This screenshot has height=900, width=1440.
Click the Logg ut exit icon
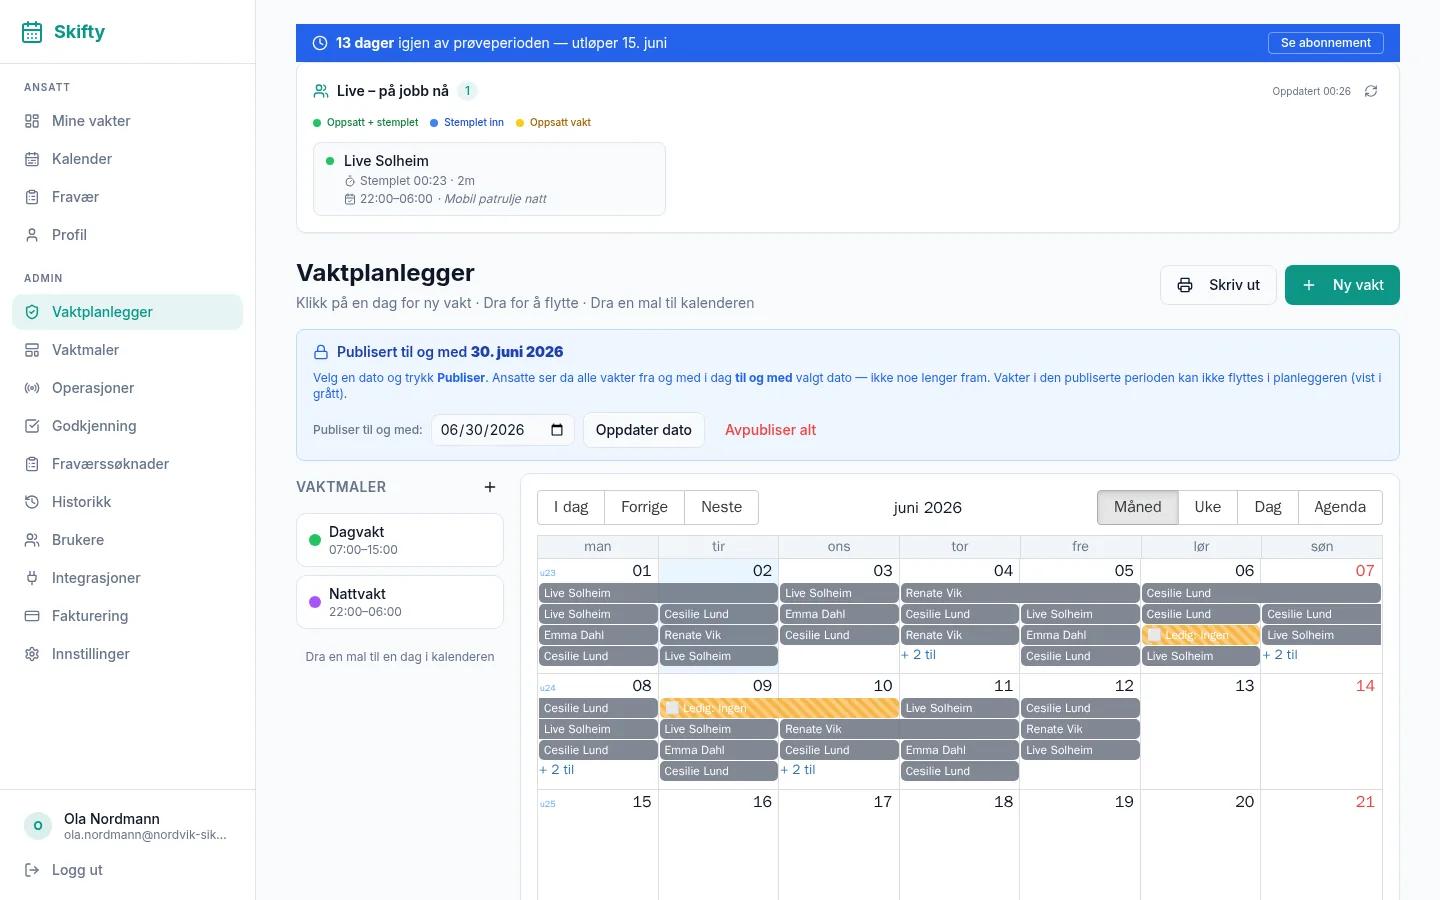[x=32, y=870]
